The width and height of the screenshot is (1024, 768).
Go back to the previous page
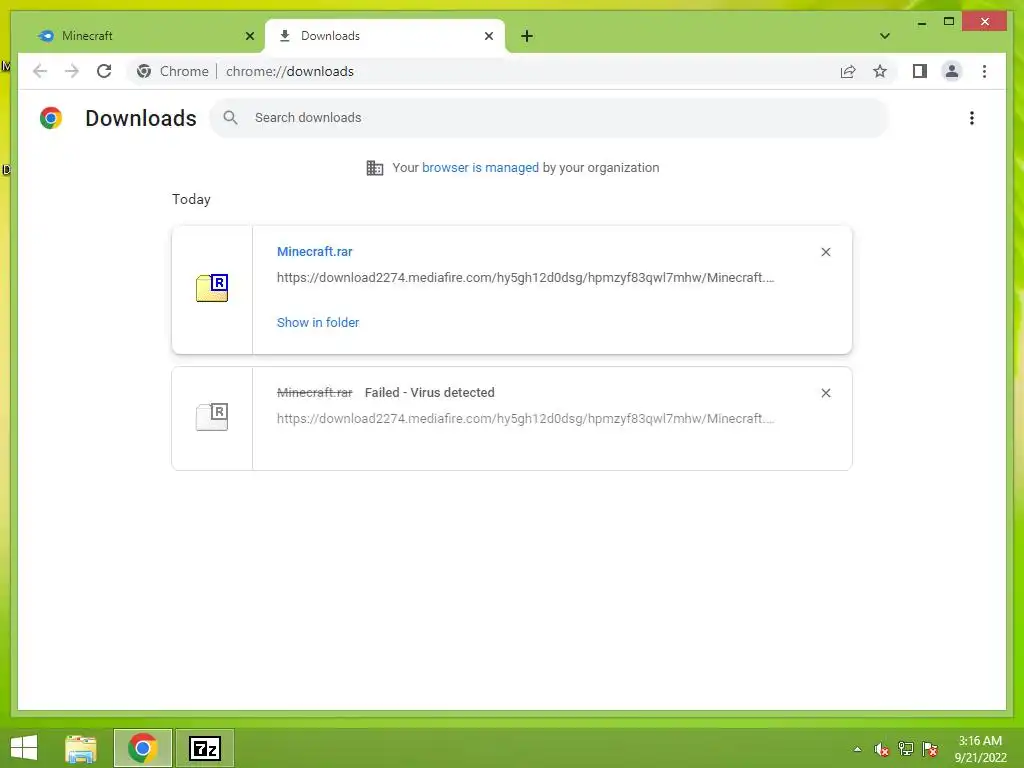(x=40, y=71)
